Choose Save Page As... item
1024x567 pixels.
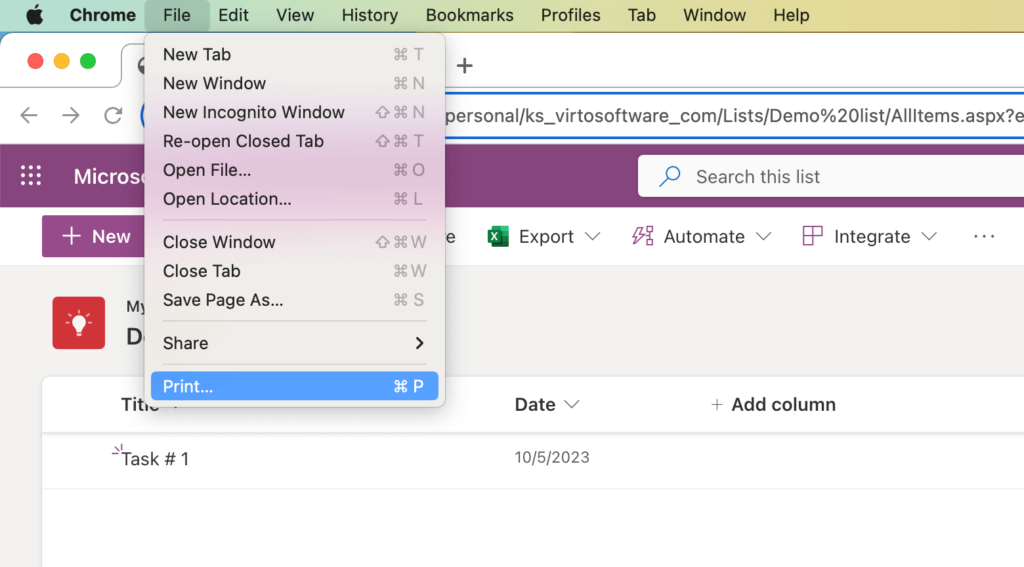(x=294, y=300)
